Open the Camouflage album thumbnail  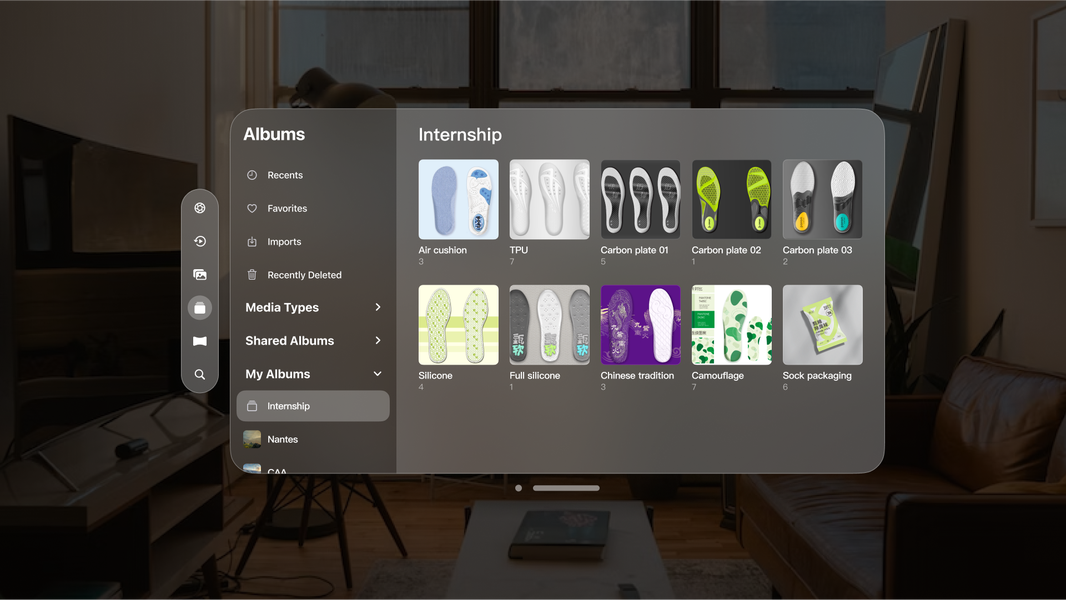[x=732, y=325]
